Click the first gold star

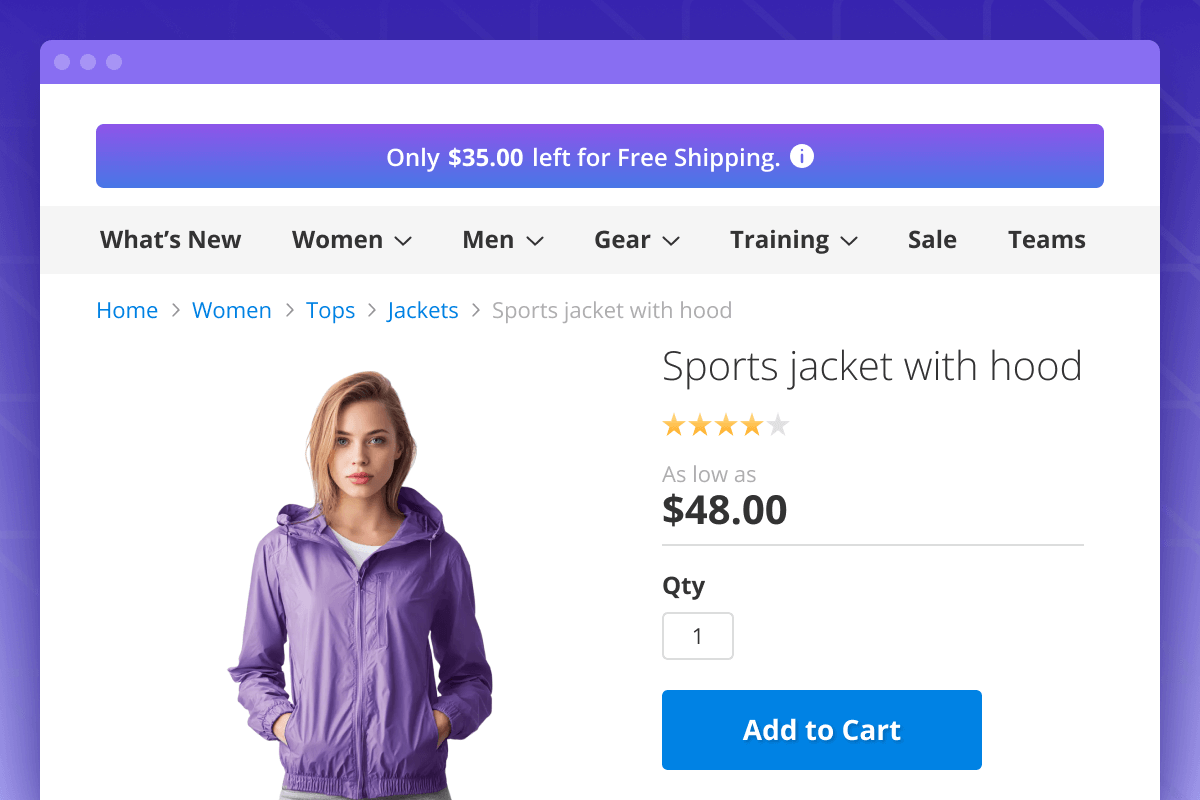(672, 425)
